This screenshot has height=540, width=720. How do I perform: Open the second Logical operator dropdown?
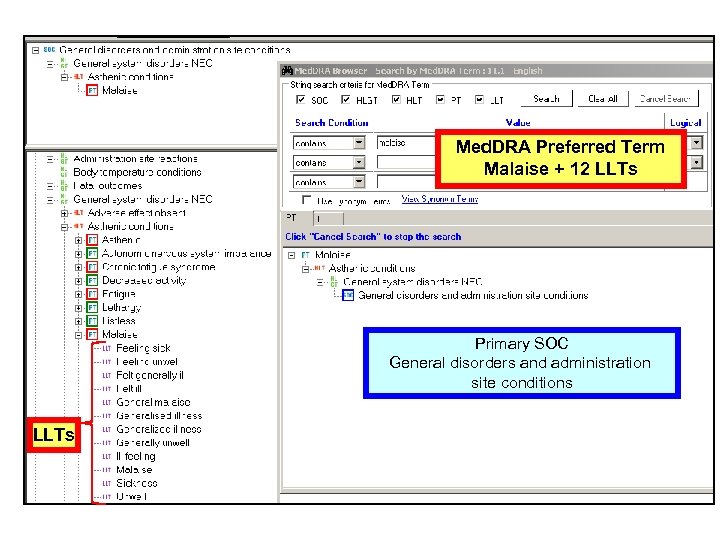tap(697, 162)
